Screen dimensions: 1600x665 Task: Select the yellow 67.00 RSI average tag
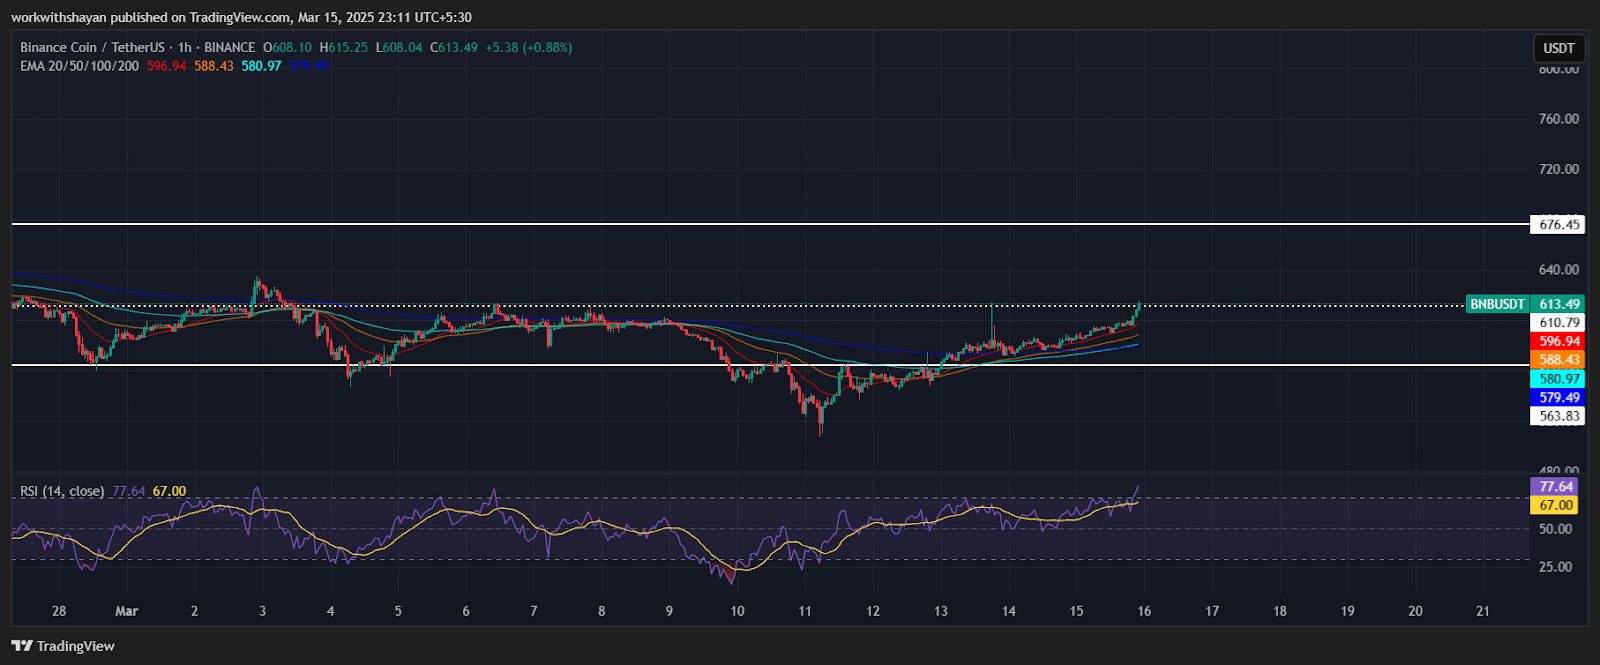point(1557,506)
